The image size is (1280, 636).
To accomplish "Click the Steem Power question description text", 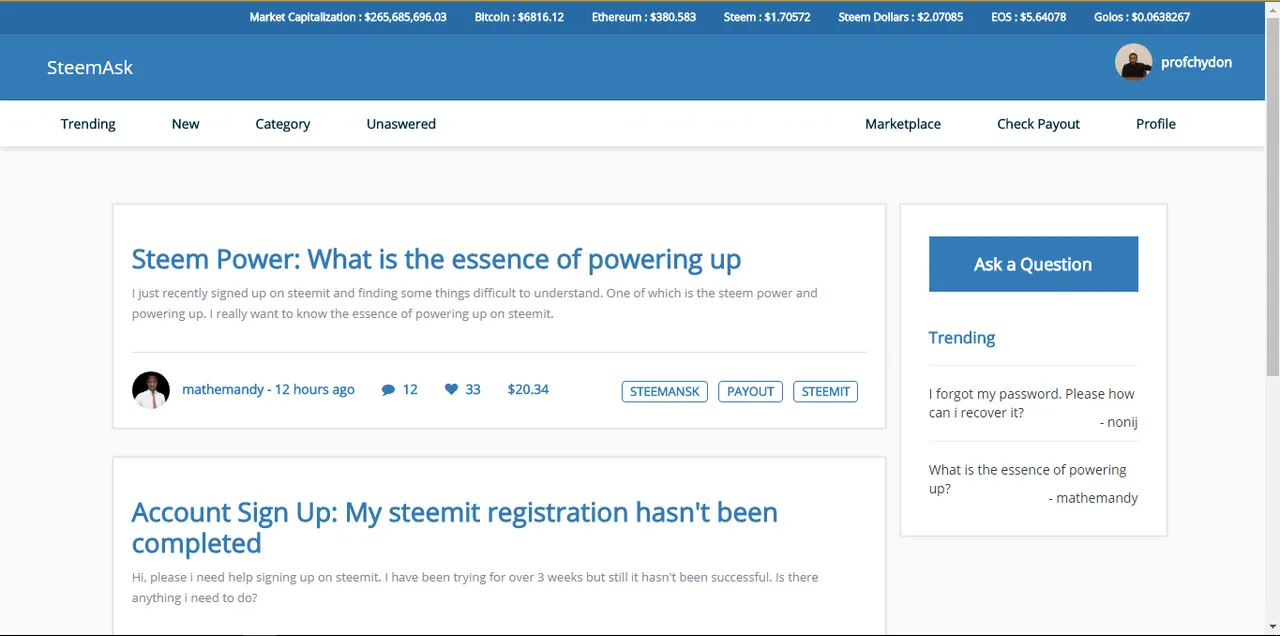I will (x=475, y=303).
